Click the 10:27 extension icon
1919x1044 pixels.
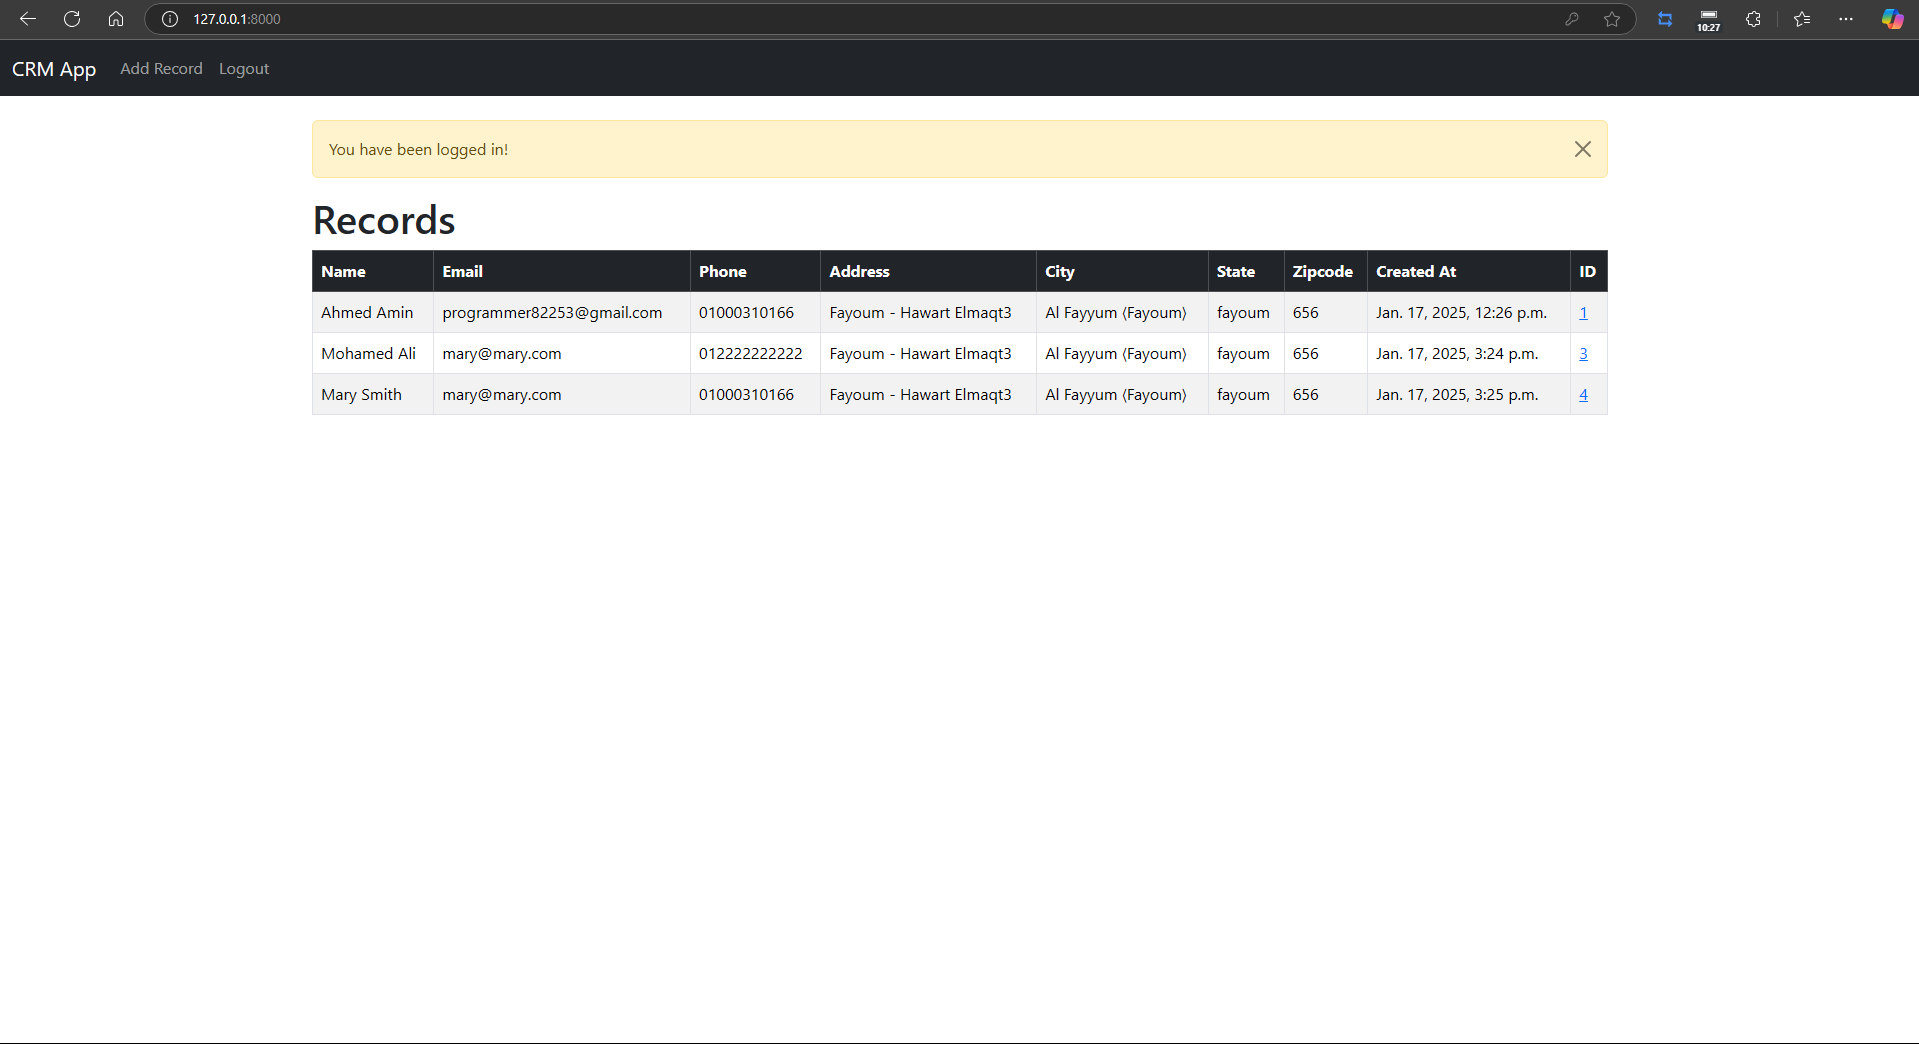[x=1709, y=20]
